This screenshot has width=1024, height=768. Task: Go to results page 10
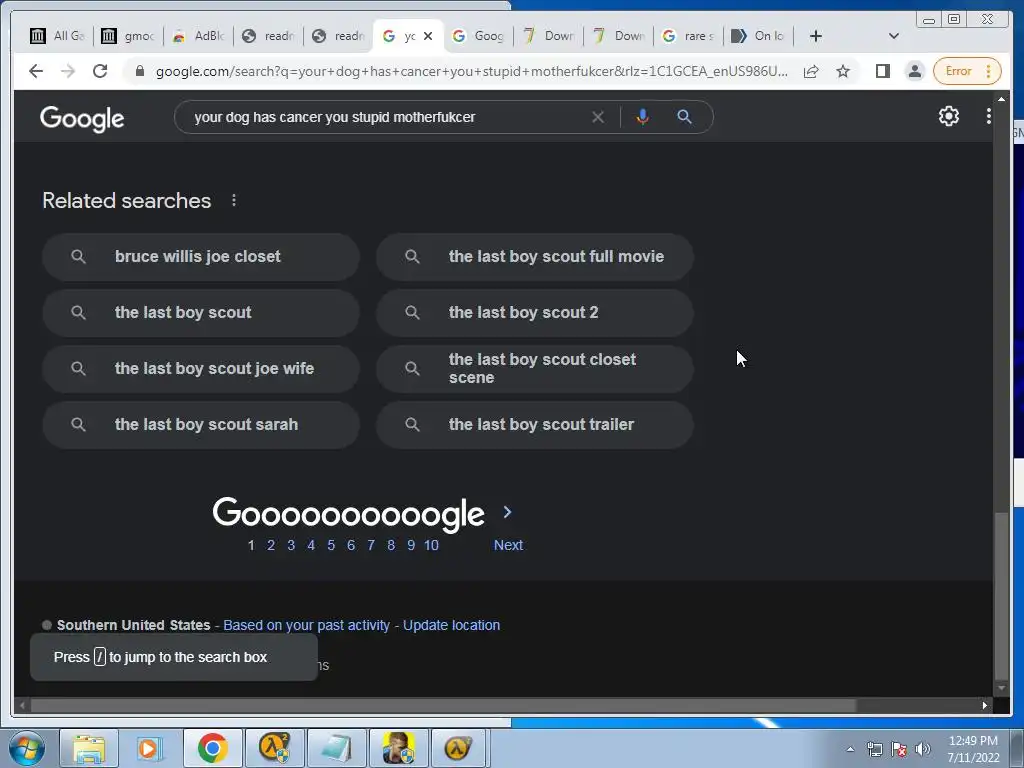(431, 545)
